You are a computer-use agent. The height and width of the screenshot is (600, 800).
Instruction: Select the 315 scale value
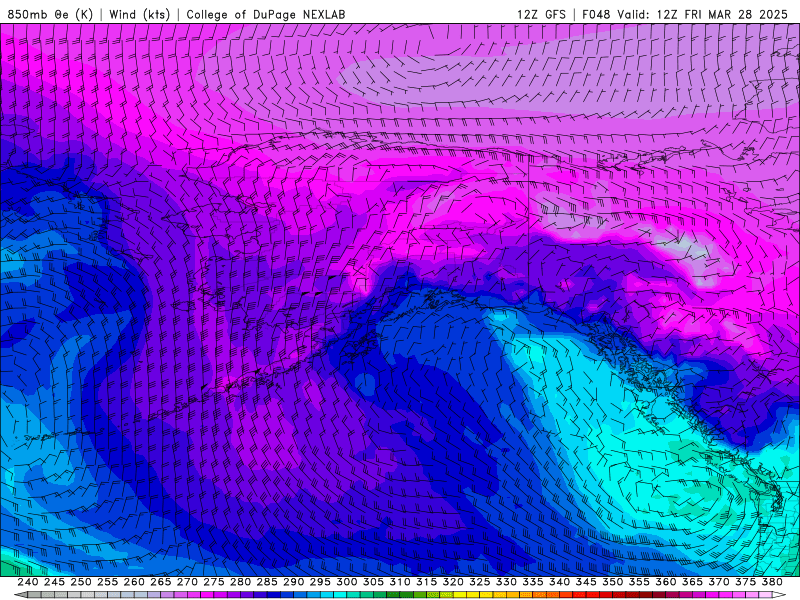(x=427, y=582)
